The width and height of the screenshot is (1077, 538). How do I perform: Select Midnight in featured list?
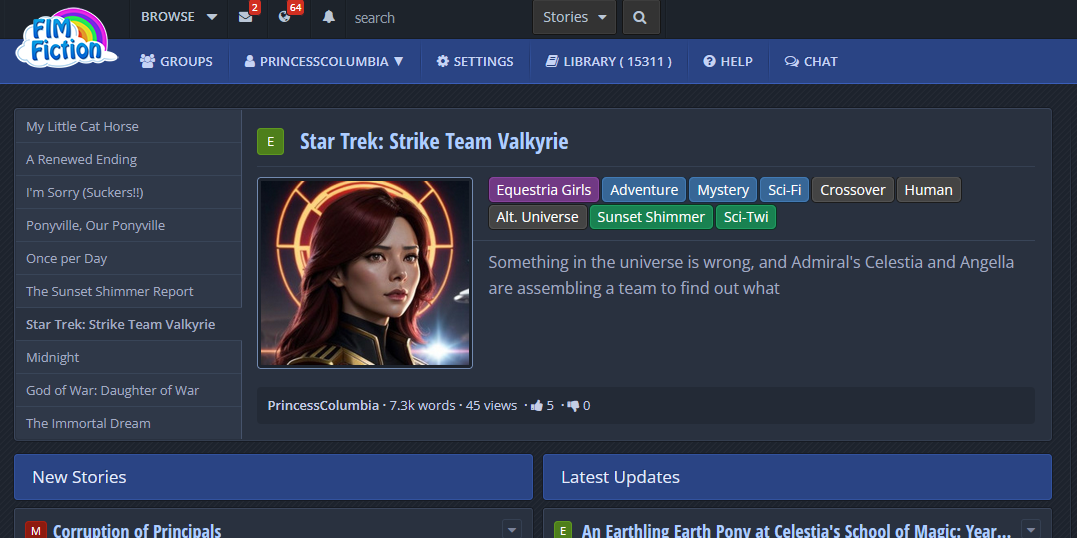128,357
